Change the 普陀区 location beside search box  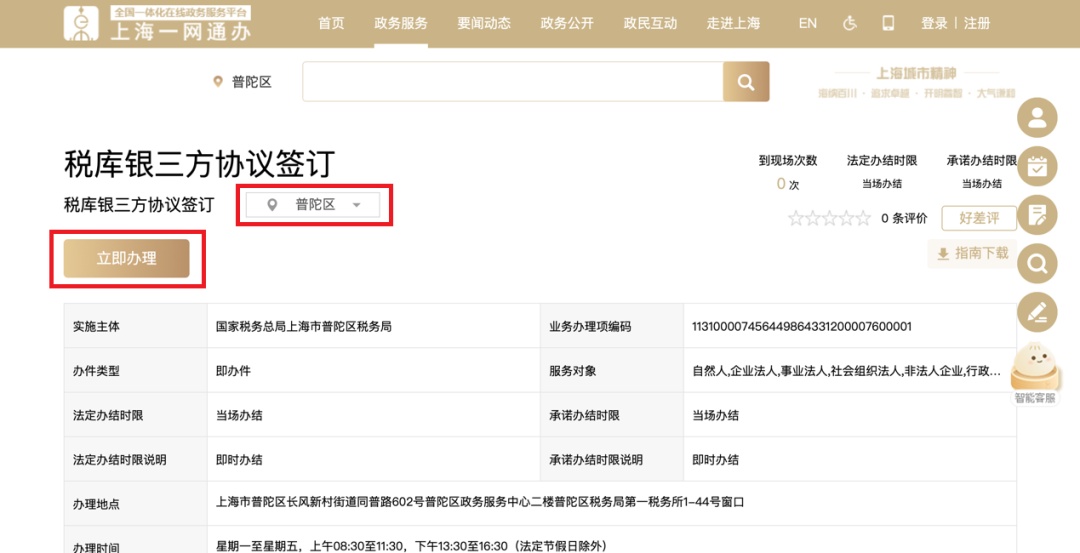(243, 82)
